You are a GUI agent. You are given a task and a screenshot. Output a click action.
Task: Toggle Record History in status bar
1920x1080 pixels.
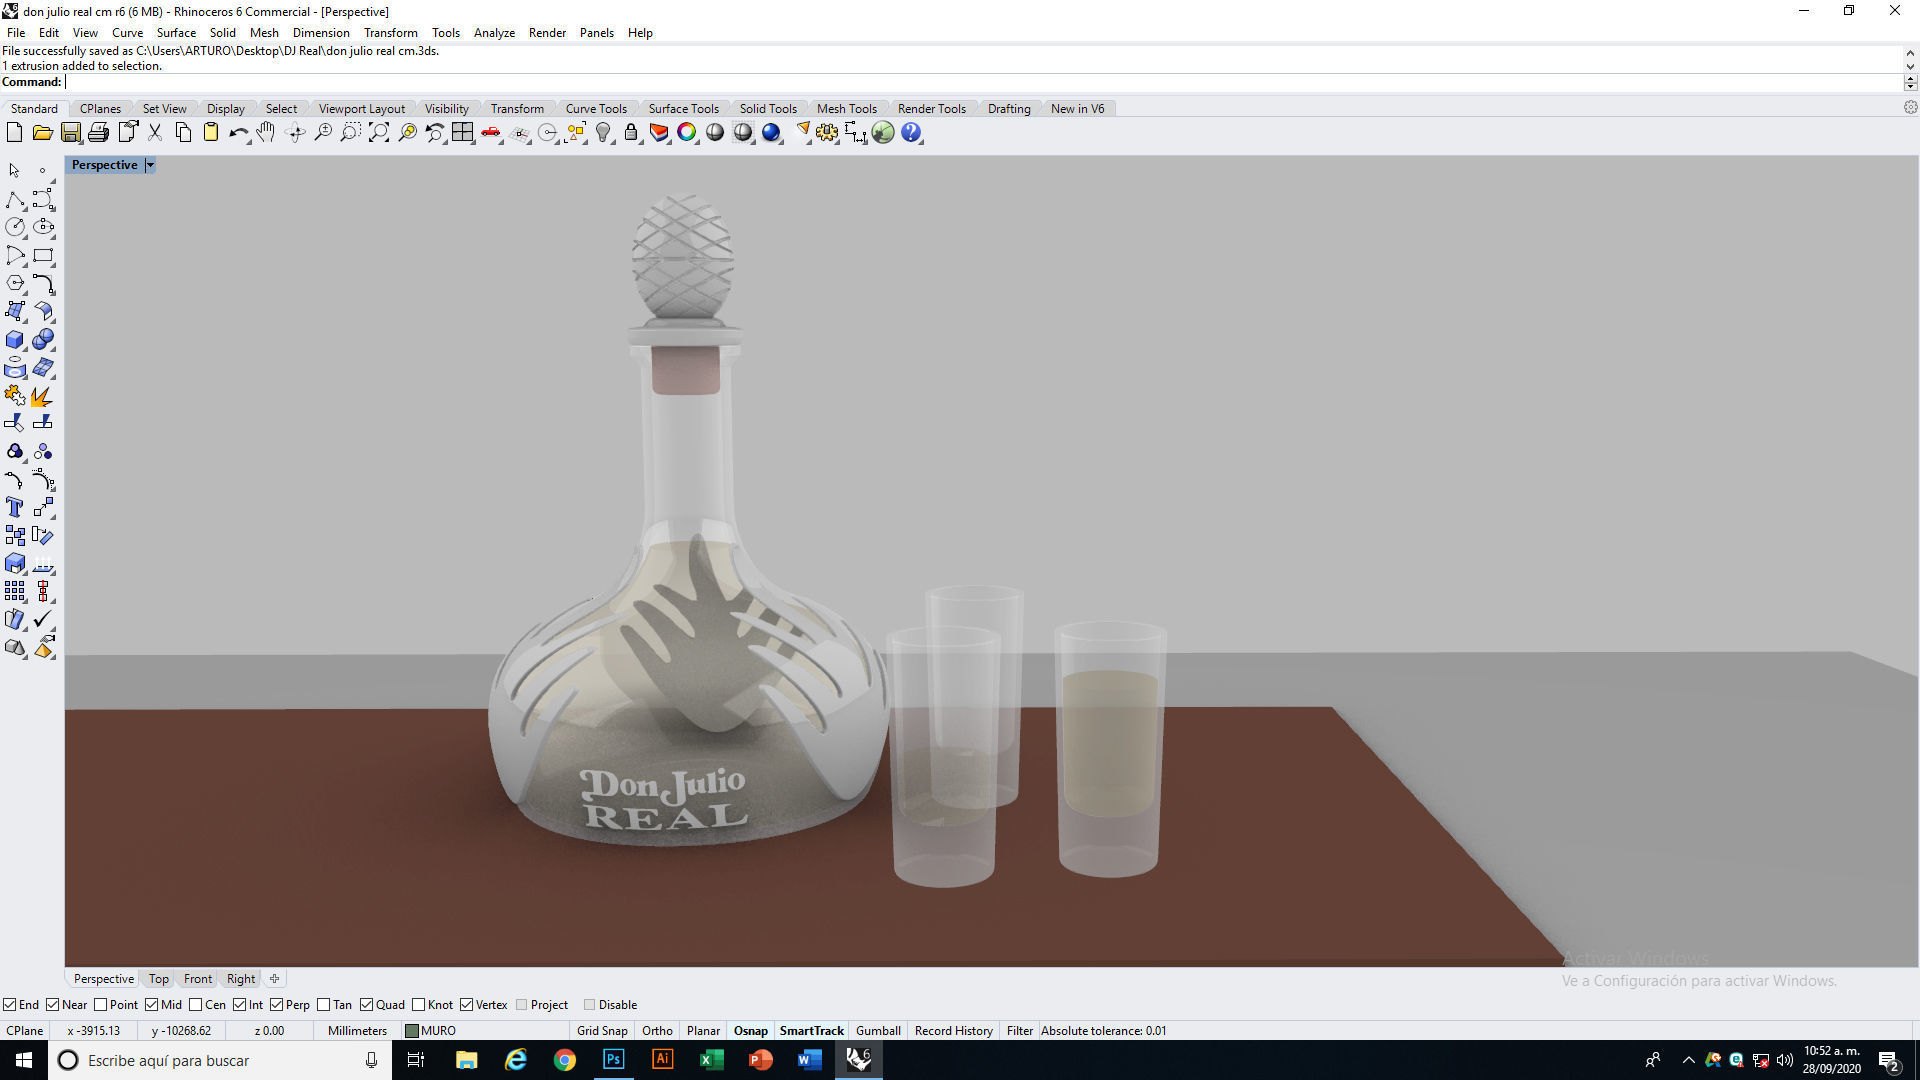[953, 1031]
